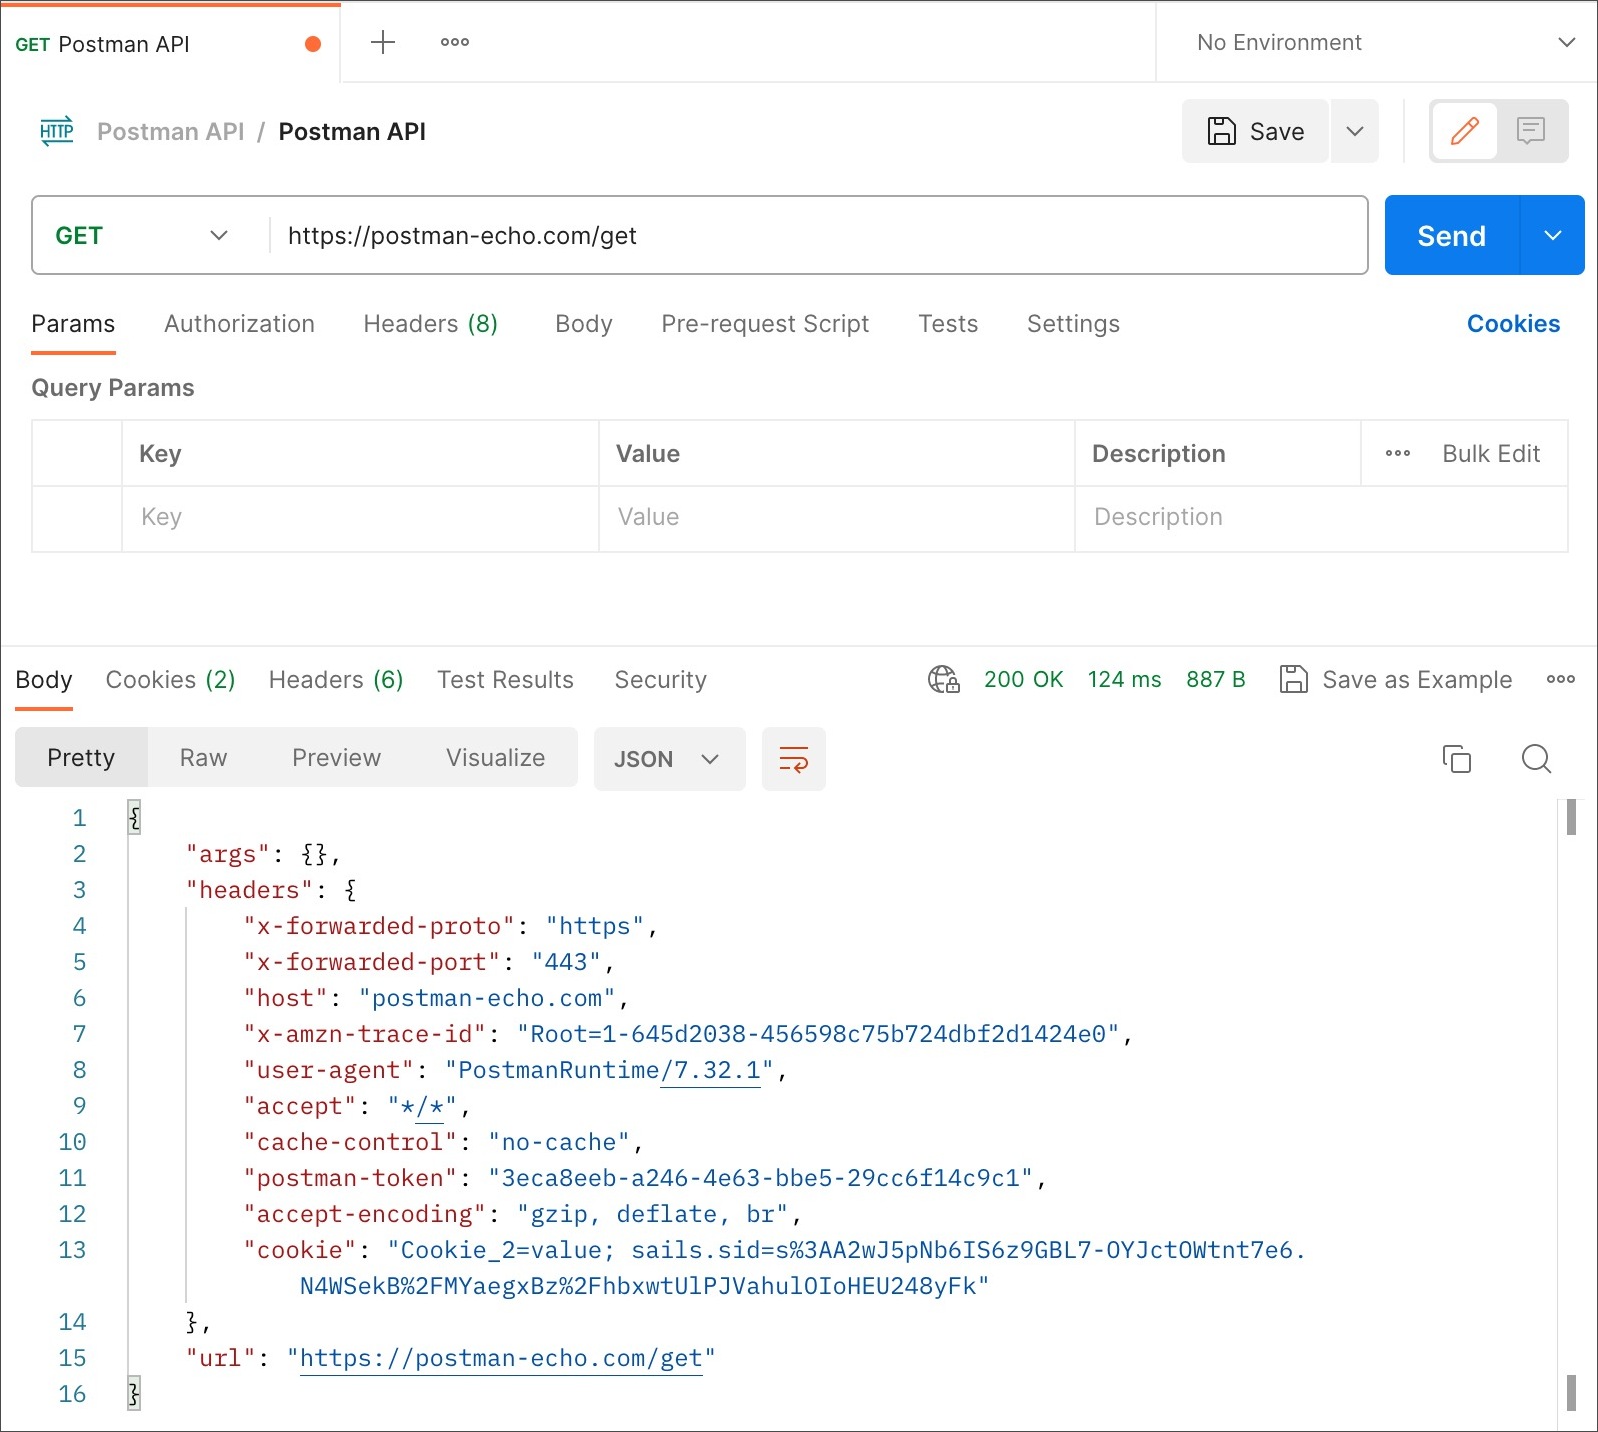Screen dimensions: 1598x1432
Task: Click the network information globe icon
Action: 943,680
